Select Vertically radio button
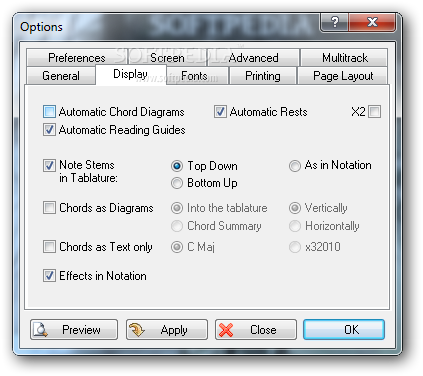This screenshot has width=423, height=376. click(x=295, y=208)
